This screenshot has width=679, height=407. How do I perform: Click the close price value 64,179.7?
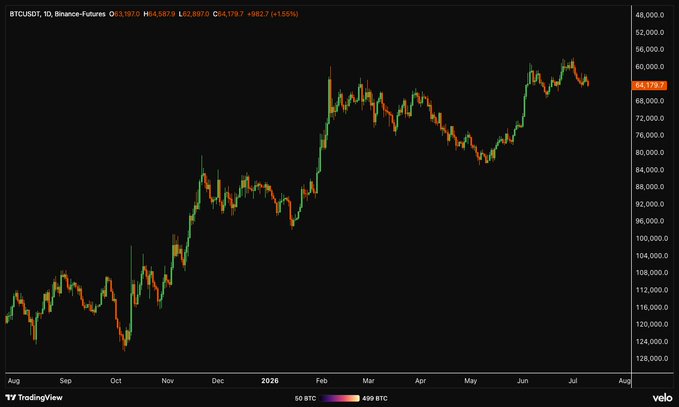(230, 14)
